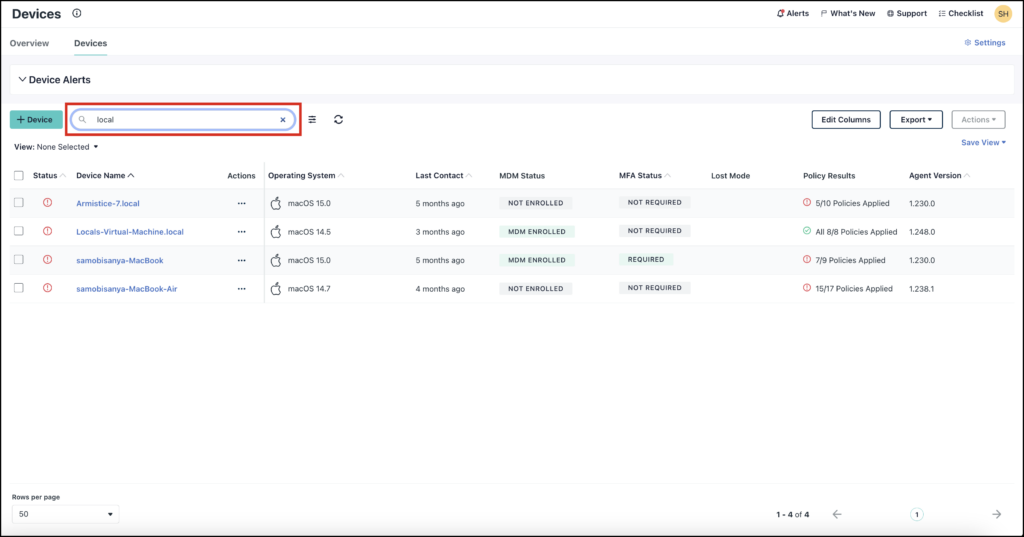Click the info icon next to Devices title

tap(78, 14)
